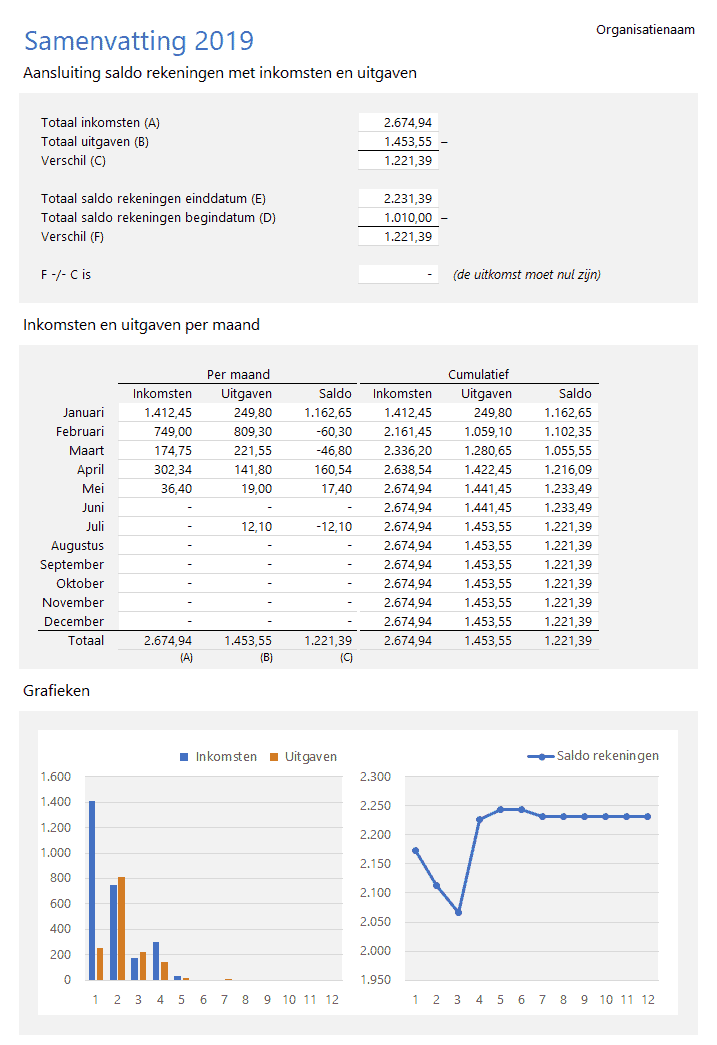
Task: Click the lowest line chart point at month 3
Action: pos(458,912)
